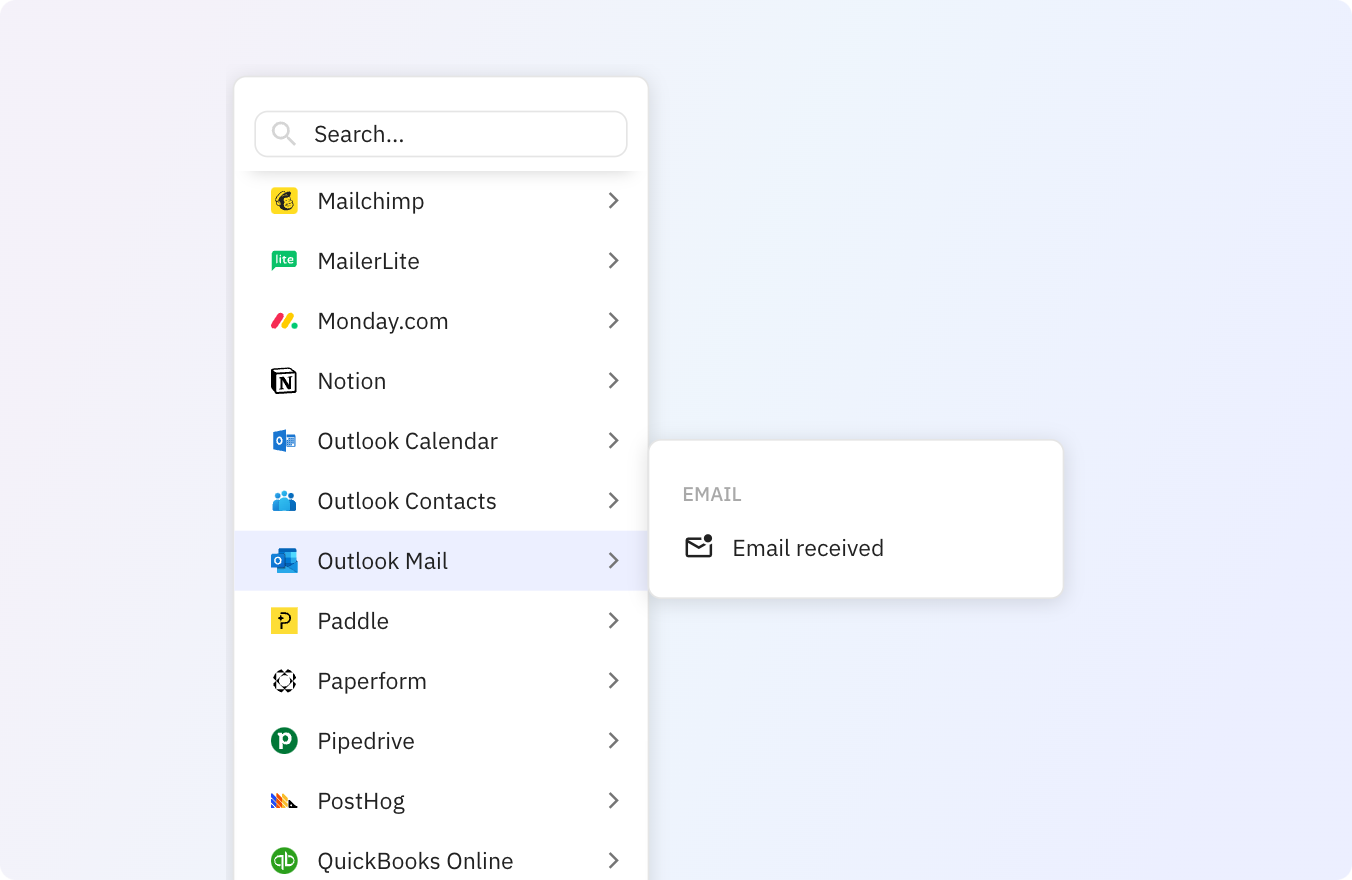This screenshot has width=1352, height=880.
Task: Click the MailerLite green lite icon
Action: 284,261
